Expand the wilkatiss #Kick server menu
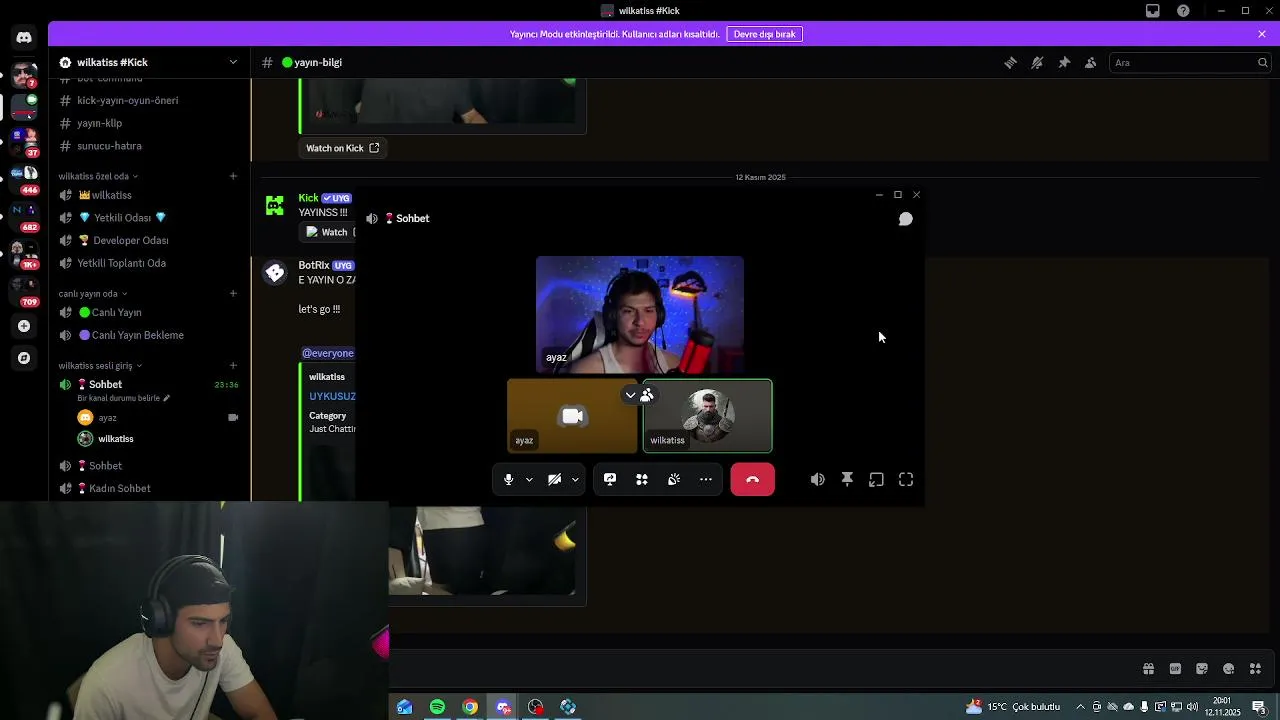Viewport: 1280px width, 720px height. [x=233, y=62]
